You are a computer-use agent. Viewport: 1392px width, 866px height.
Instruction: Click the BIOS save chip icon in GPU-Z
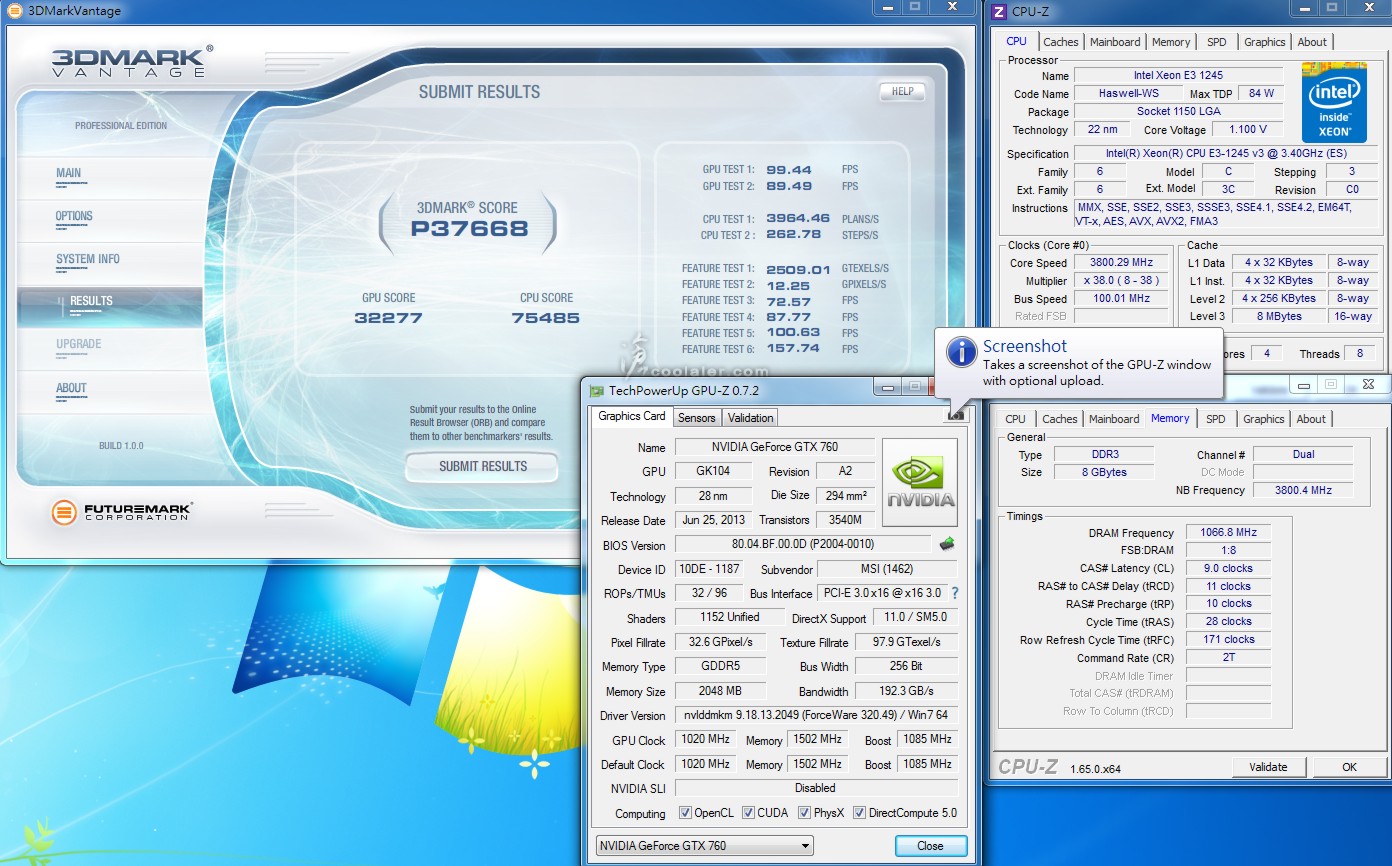(x=946, y=544)
